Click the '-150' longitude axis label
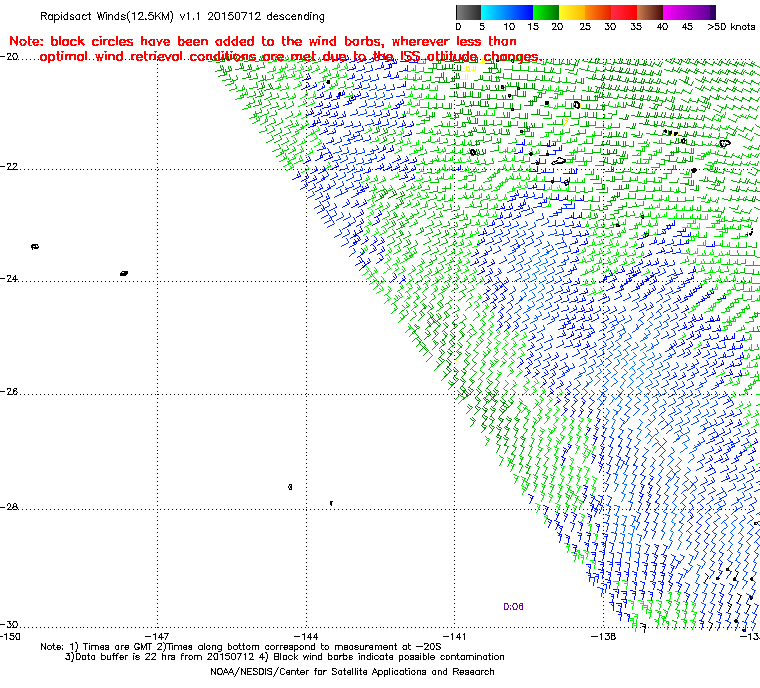760x688 pixels. [10, 636]
